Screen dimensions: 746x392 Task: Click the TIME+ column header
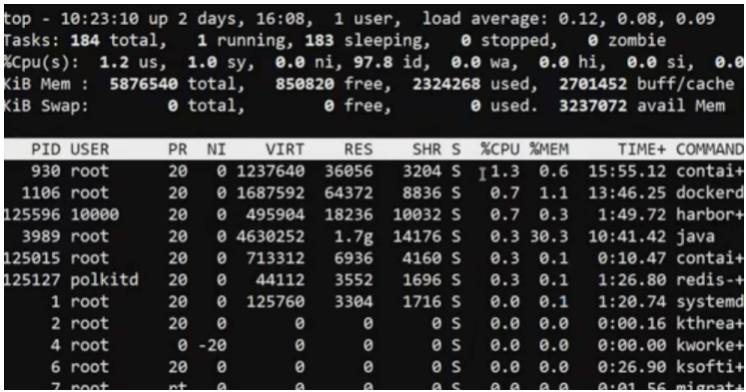[642, 149]
